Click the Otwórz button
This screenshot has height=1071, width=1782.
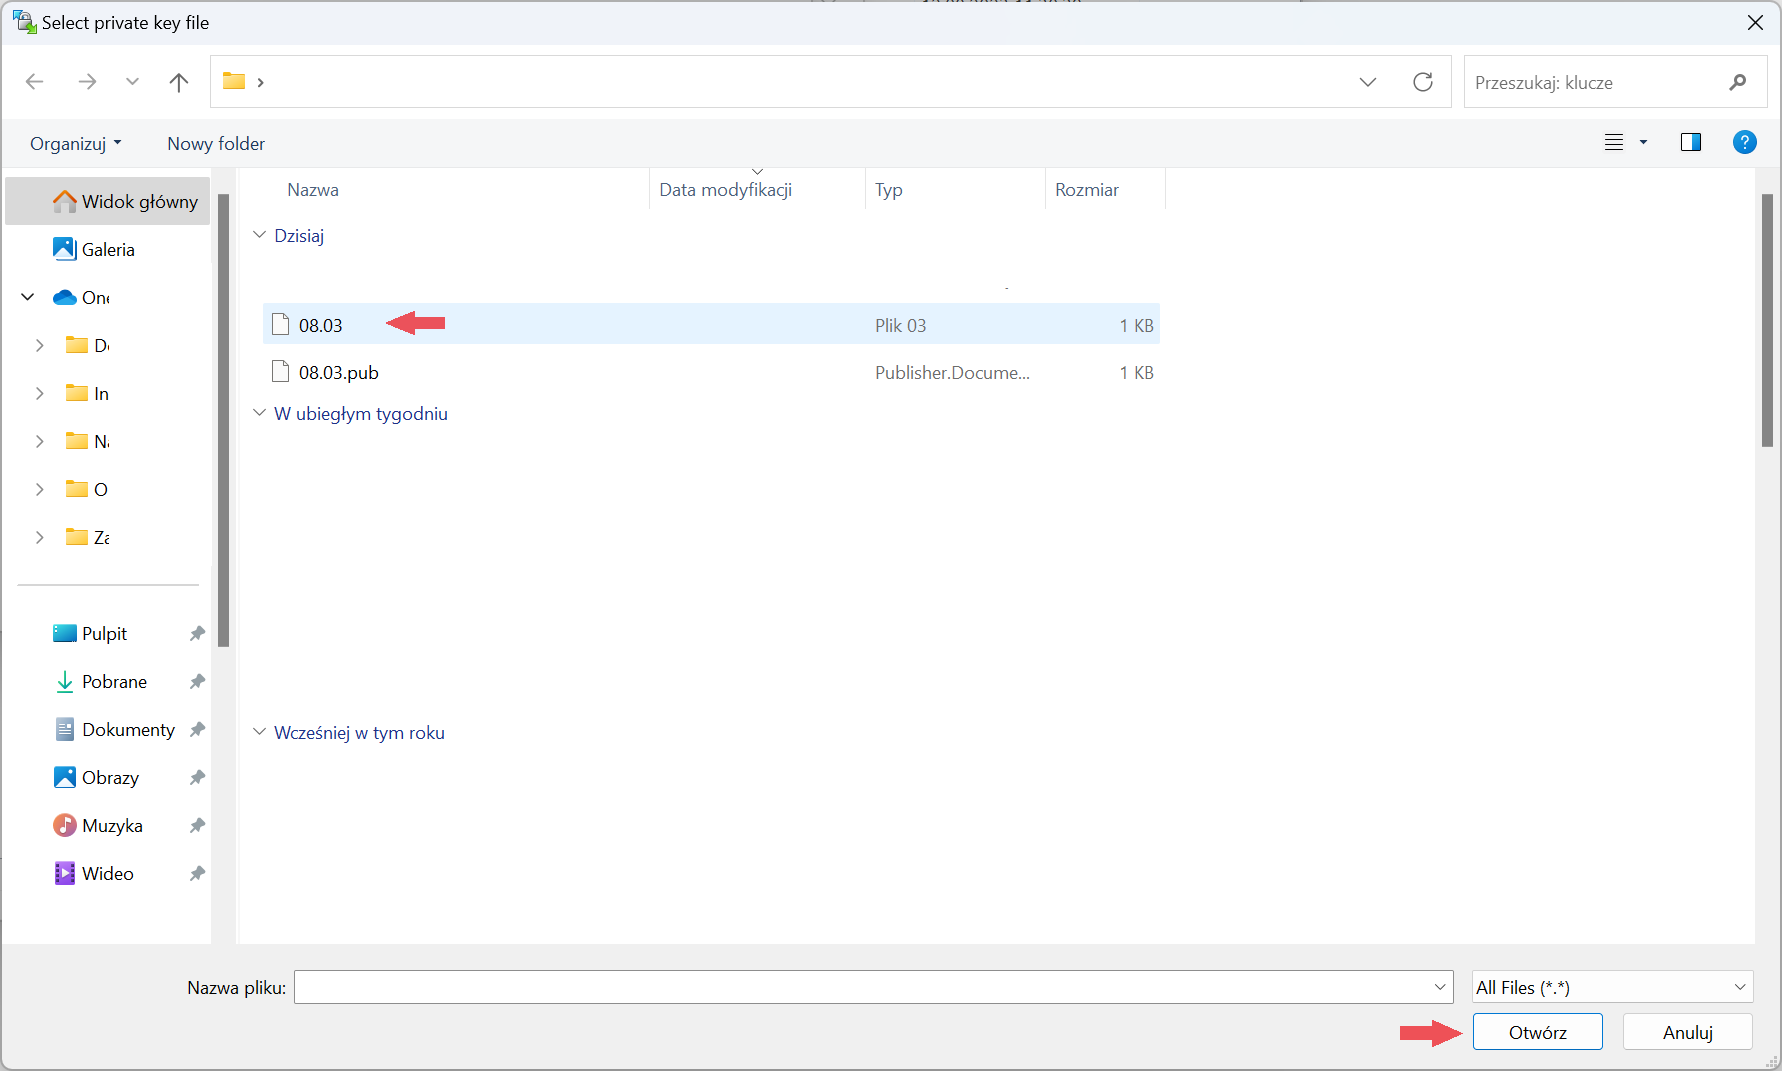click(x=1537, y=1032)
